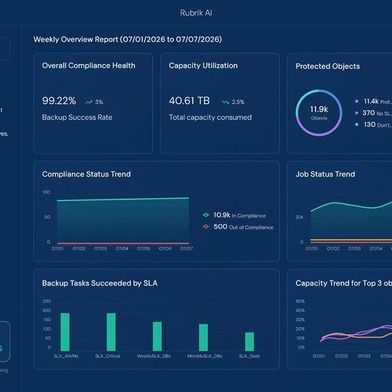Click the 11.4k protected objects legend dot
392x392 pixels.
coord(357,101)
